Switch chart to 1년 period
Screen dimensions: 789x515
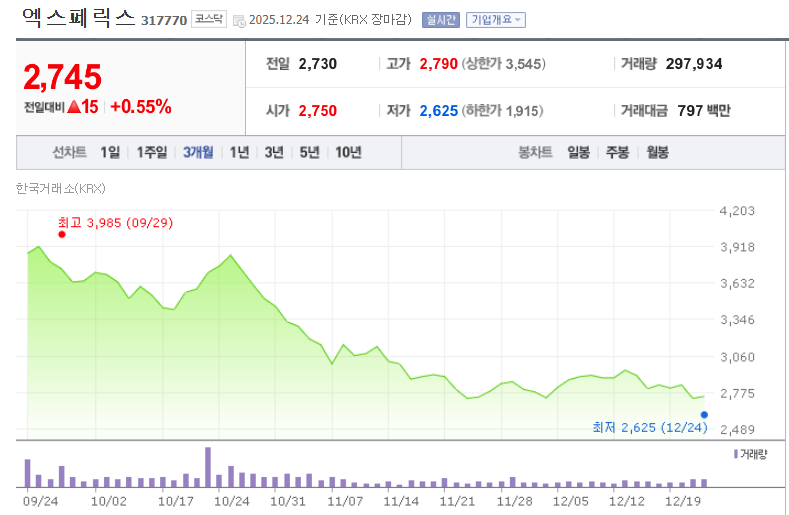[240, 152]
